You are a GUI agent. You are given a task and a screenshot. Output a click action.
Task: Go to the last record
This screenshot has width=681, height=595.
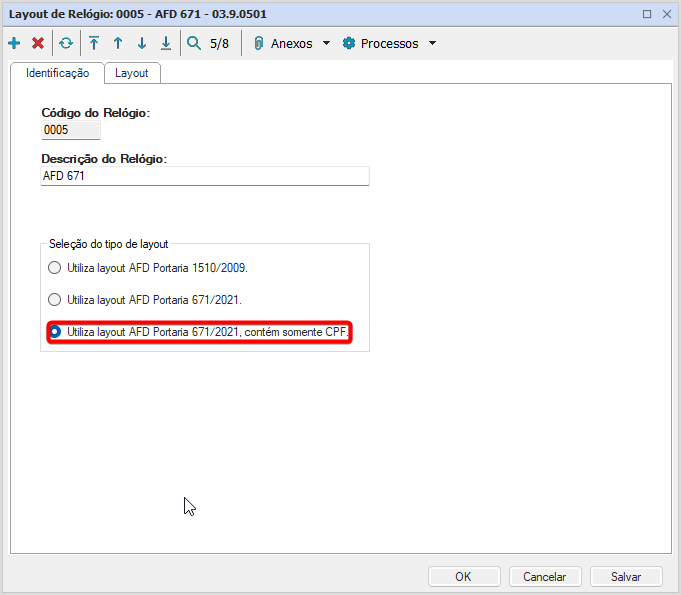[166, 43]
